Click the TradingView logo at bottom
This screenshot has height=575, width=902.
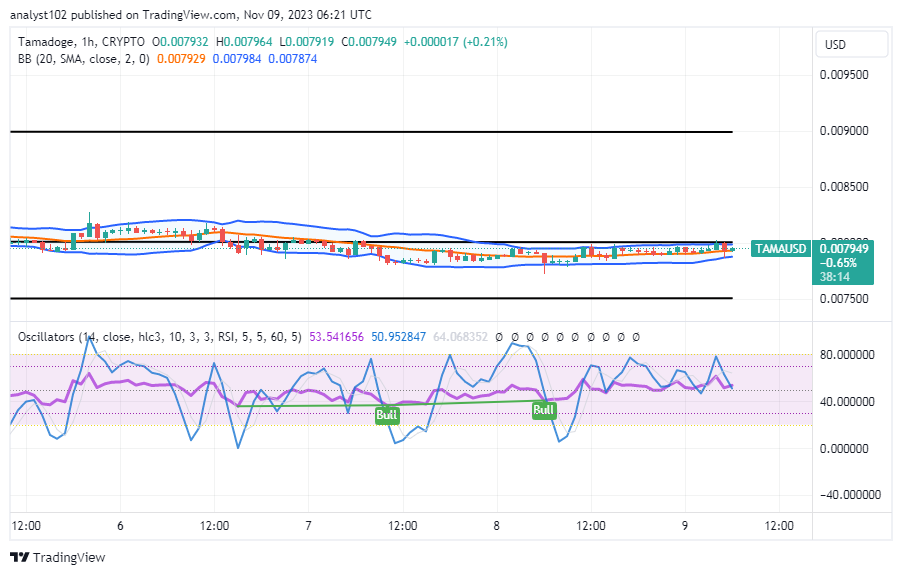(x=58, y=557)
